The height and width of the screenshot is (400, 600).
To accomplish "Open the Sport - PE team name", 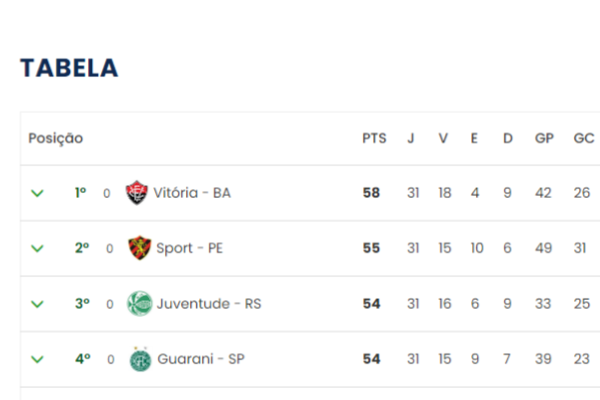I will coord(189,248).
